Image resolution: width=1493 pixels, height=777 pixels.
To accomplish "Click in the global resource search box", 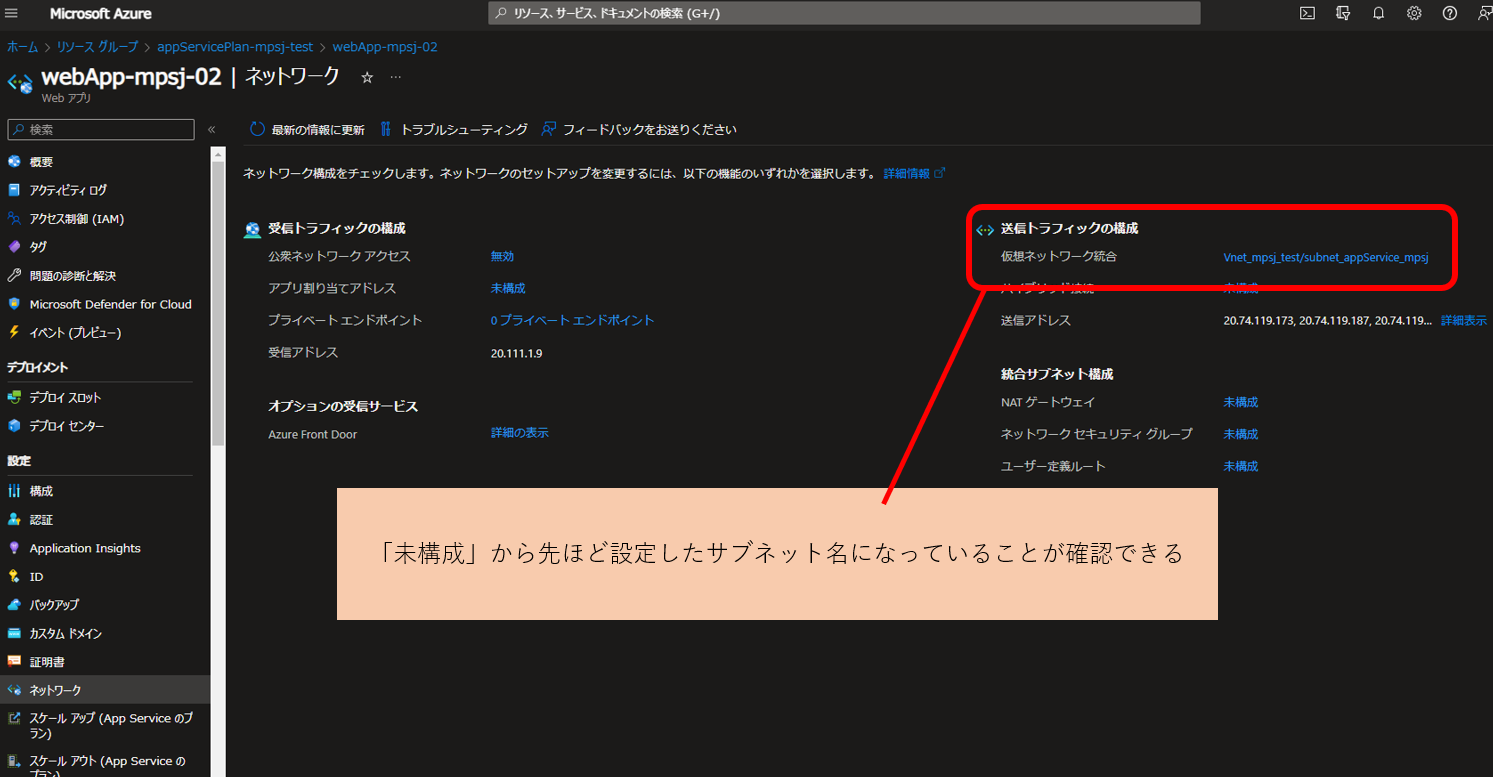I will 844,13.
